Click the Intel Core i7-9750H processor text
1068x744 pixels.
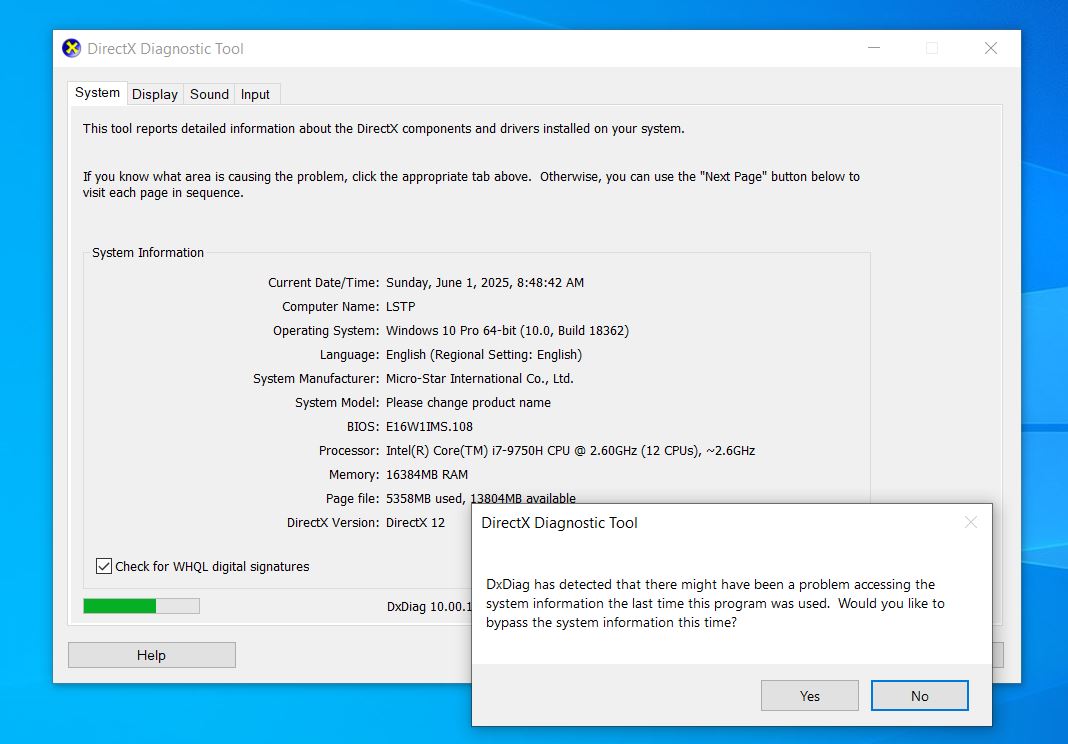(x=570, y=450)
